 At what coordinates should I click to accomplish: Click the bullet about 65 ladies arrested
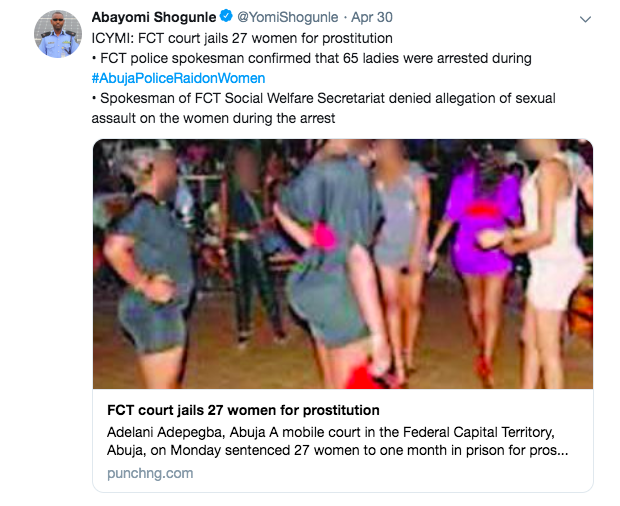312,59
